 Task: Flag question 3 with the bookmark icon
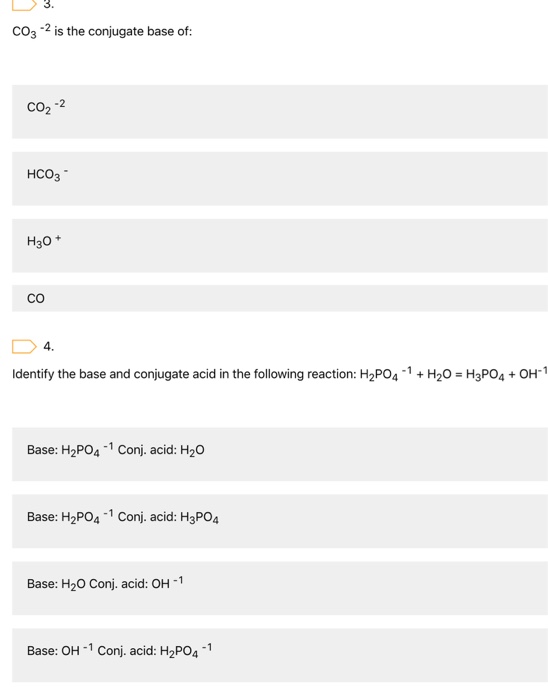pos(24,4)
